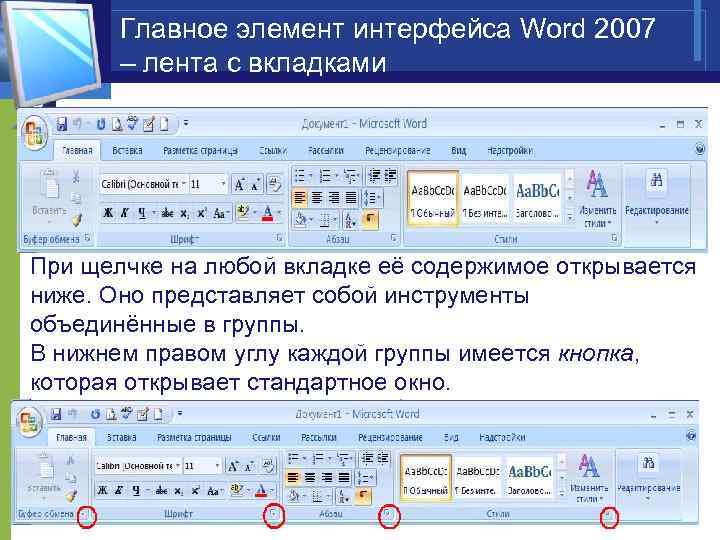Open Calibri font name dropdown in the upper ribbon
Screen dimensions: 720x540
coord(183,184)
